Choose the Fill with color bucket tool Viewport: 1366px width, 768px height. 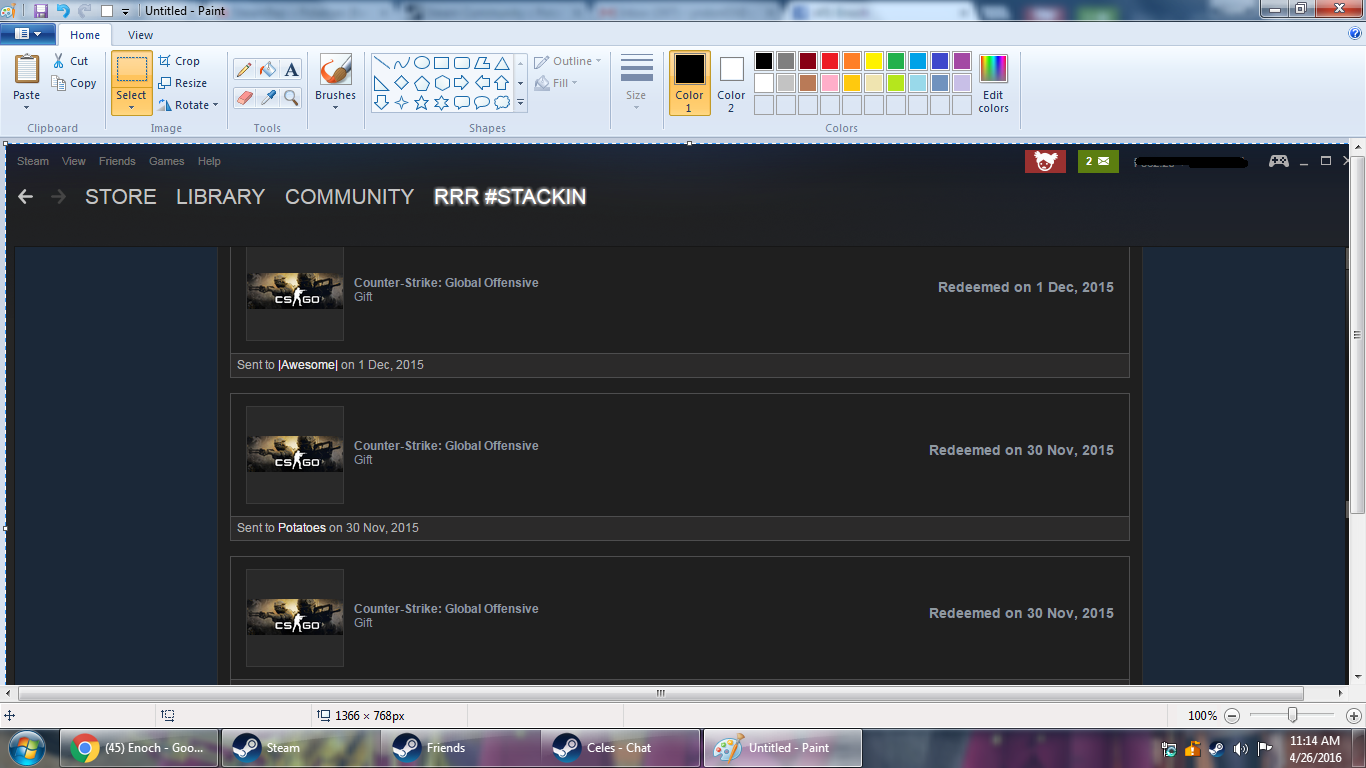click(267, 69)
